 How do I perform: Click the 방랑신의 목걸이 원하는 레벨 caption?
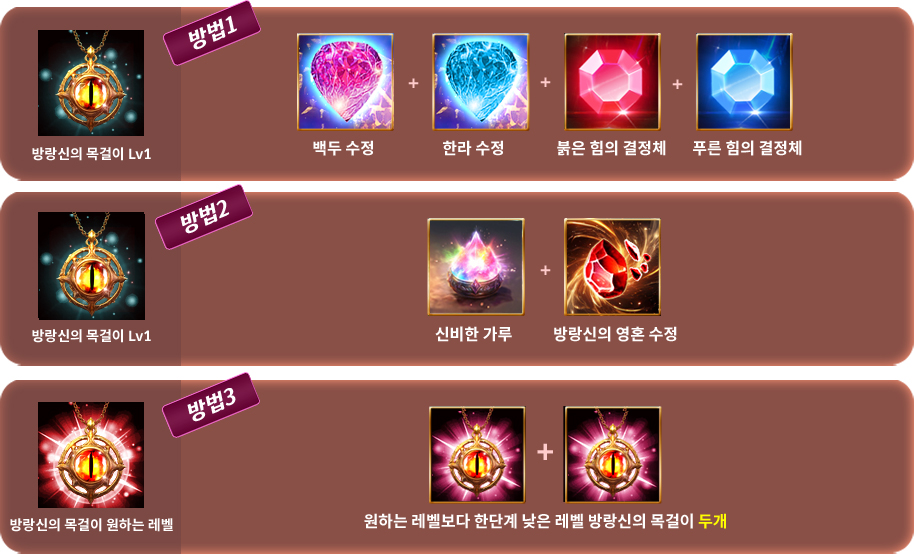coord(92,524)
